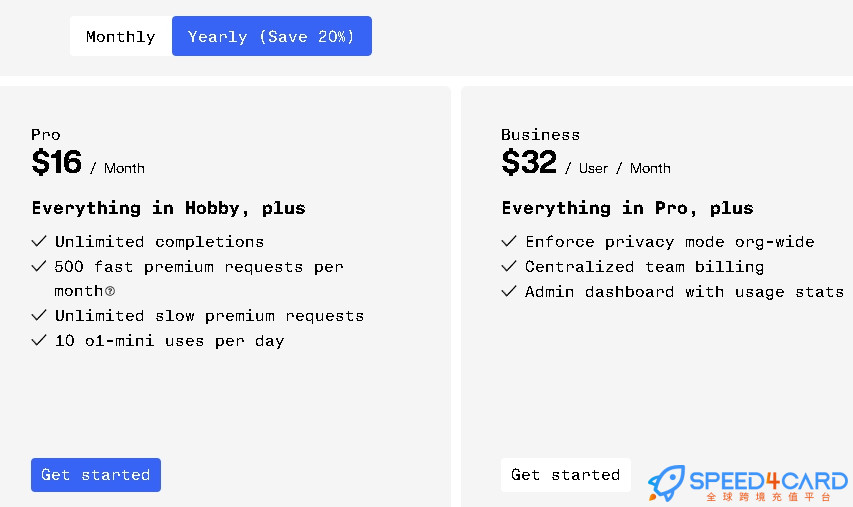Click the Unlimited completions checkmark icon
The image size is (853, 507).
[x=39, y=241]
